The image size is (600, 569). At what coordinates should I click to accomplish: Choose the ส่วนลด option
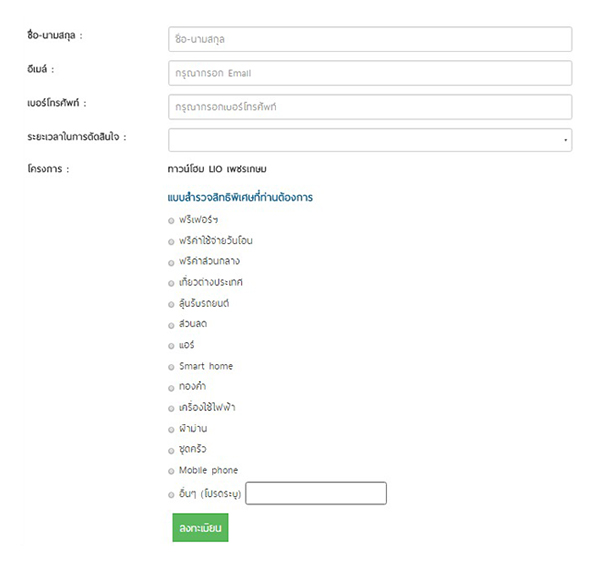[171, 325]
